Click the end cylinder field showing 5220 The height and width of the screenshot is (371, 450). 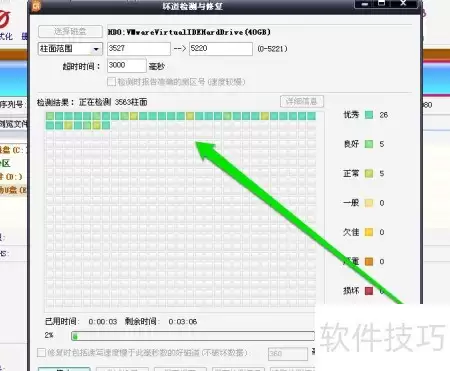click(x=221, y=49)
